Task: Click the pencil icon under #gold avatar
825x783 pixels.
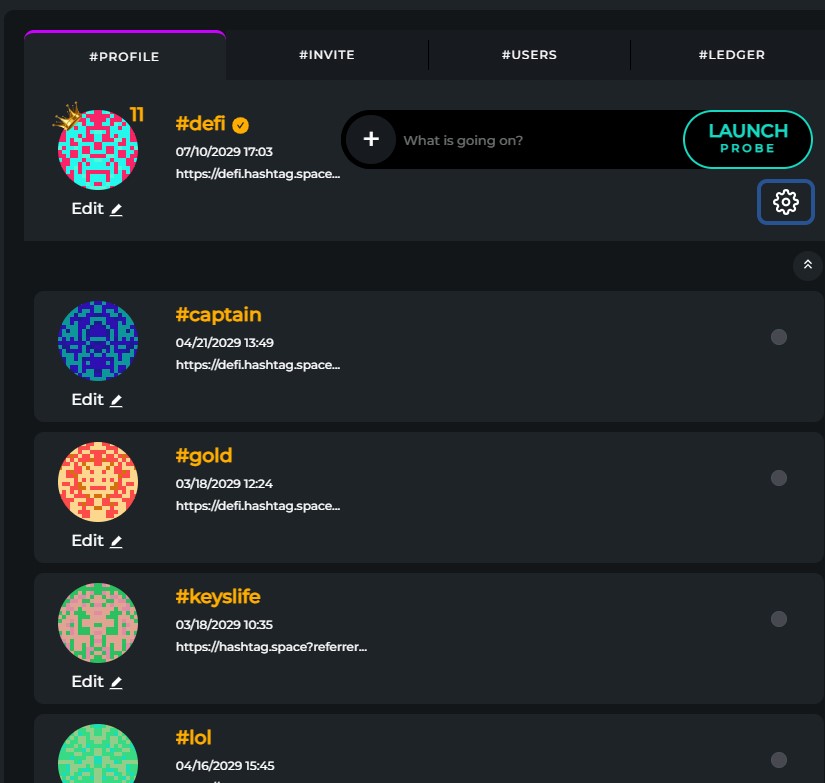Action: point(116,541)
